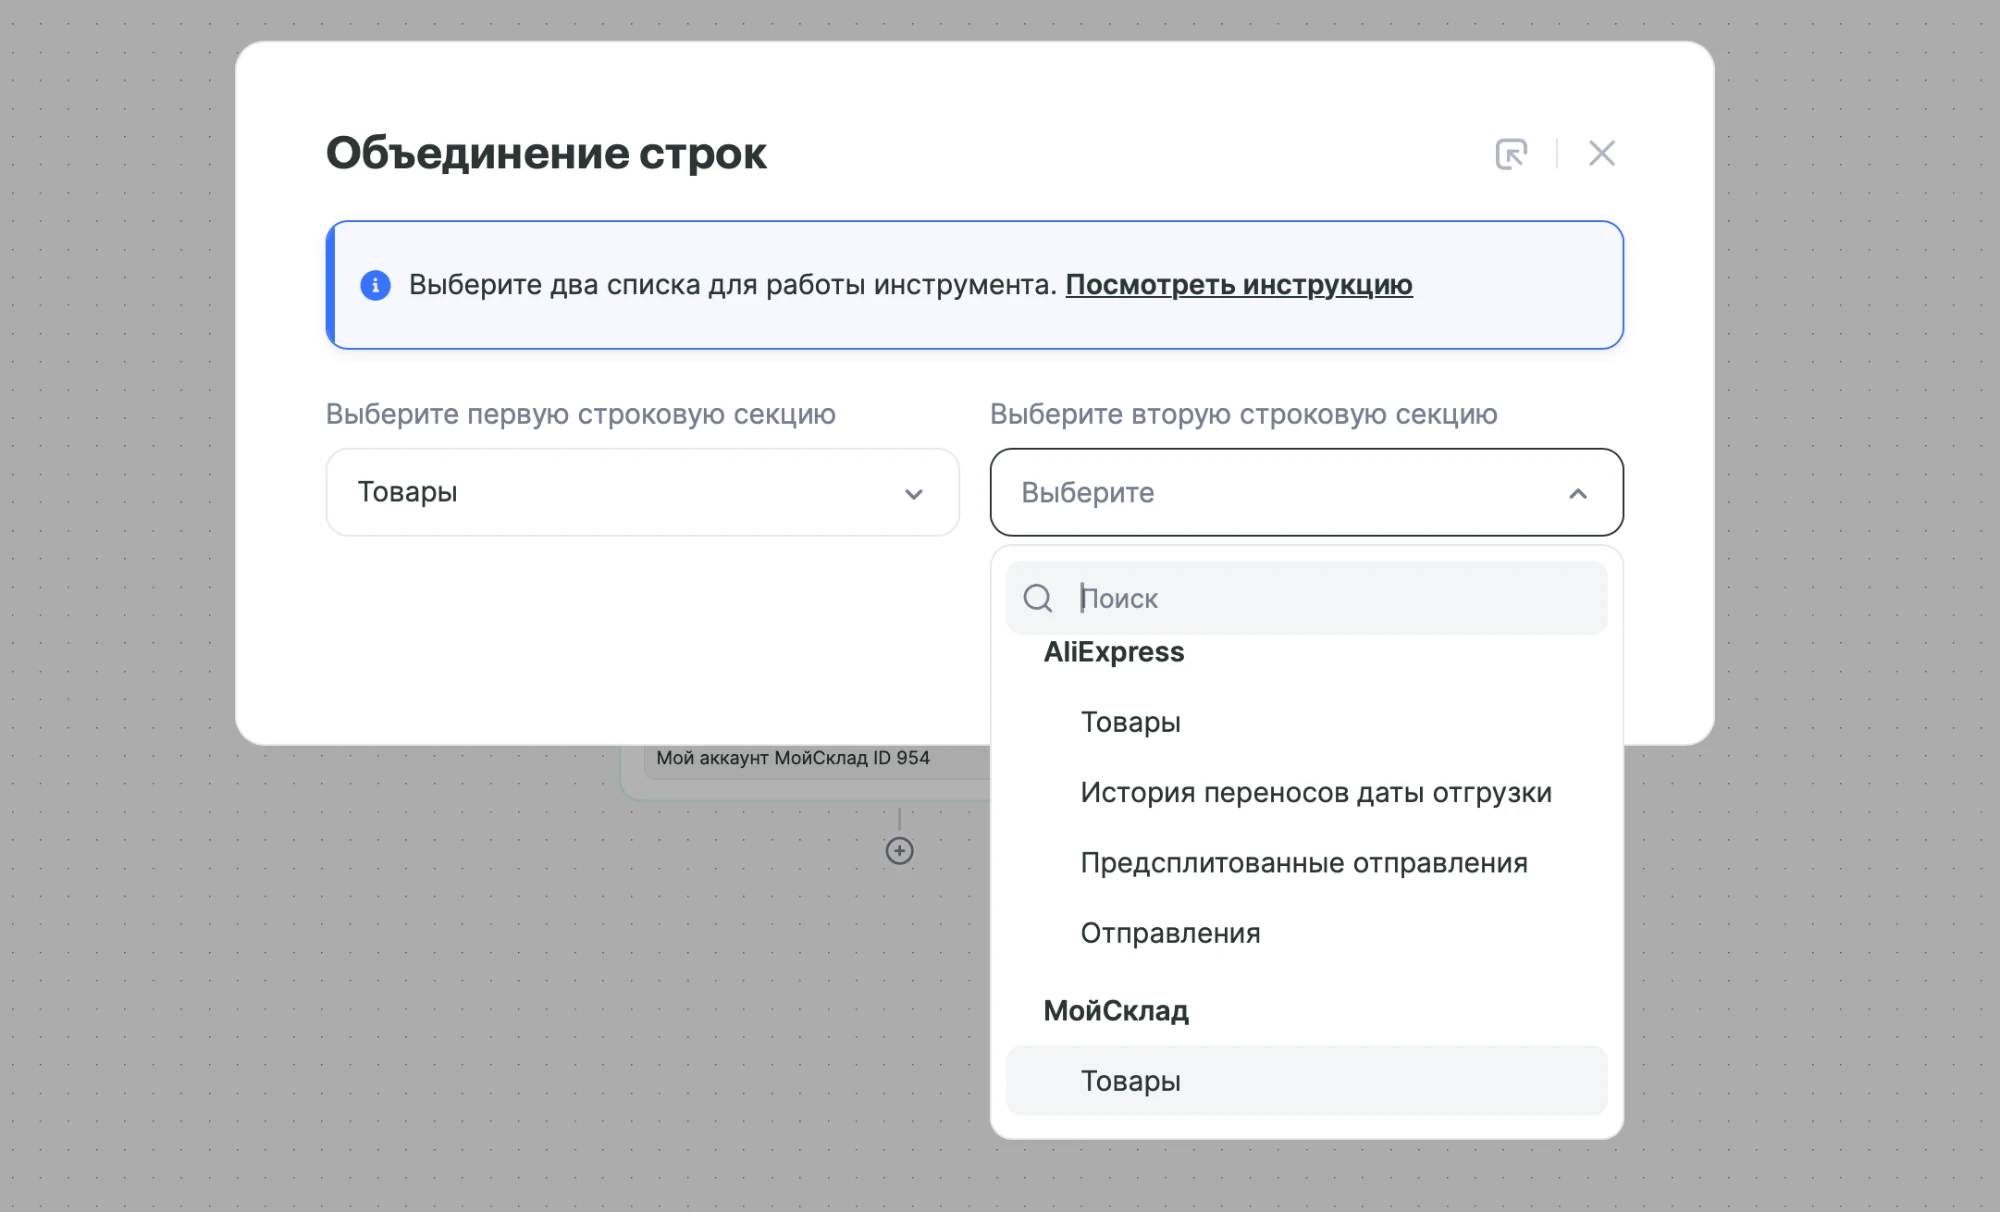Image resolution: width=2000 pixels, height=1212 pixels.
Task: Click the Выберите вторую строковую секцию label
Action: (x=1244, y=414)
